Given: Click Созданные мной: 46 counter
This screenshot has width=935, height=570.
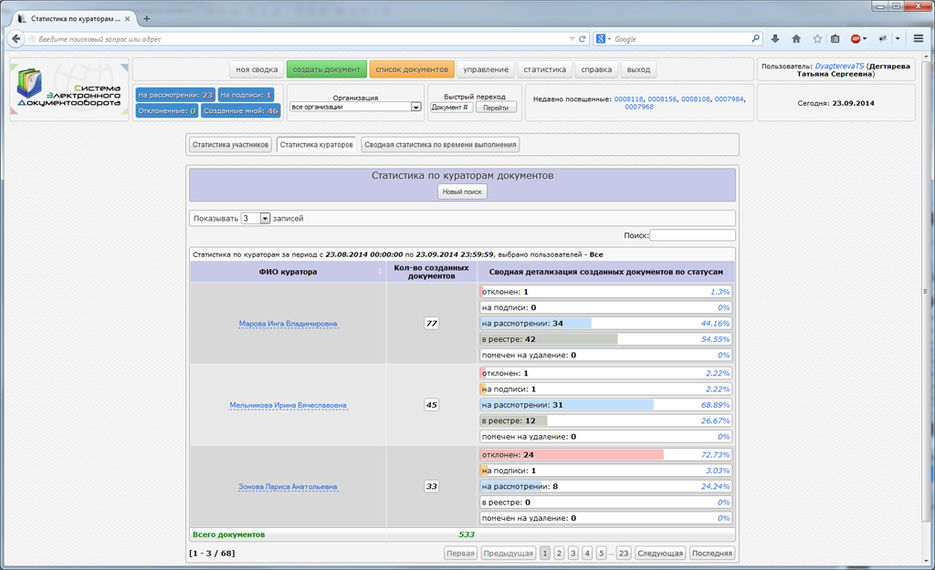Looking at the screenshot, I should [240, 110].
